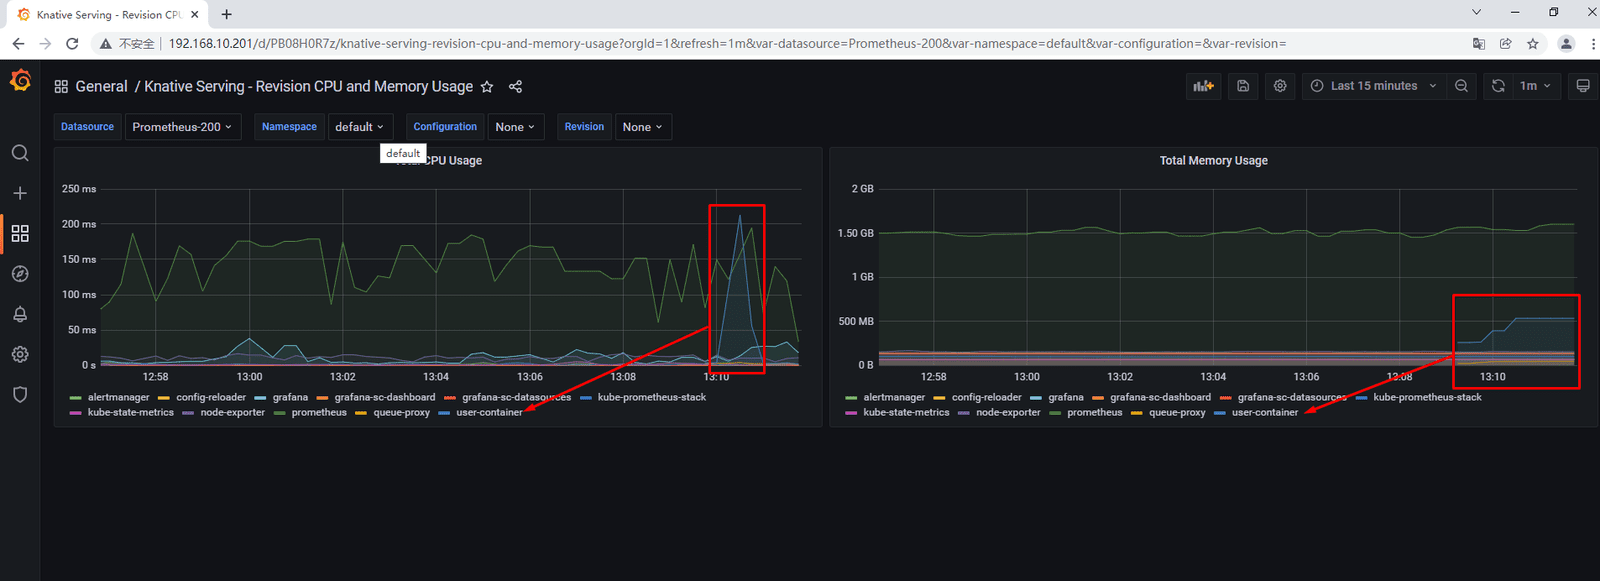The height and width of the screenshot is (581, 1600).
Task: Click the dashboard grid icon beside General
Action: point(61,87)
